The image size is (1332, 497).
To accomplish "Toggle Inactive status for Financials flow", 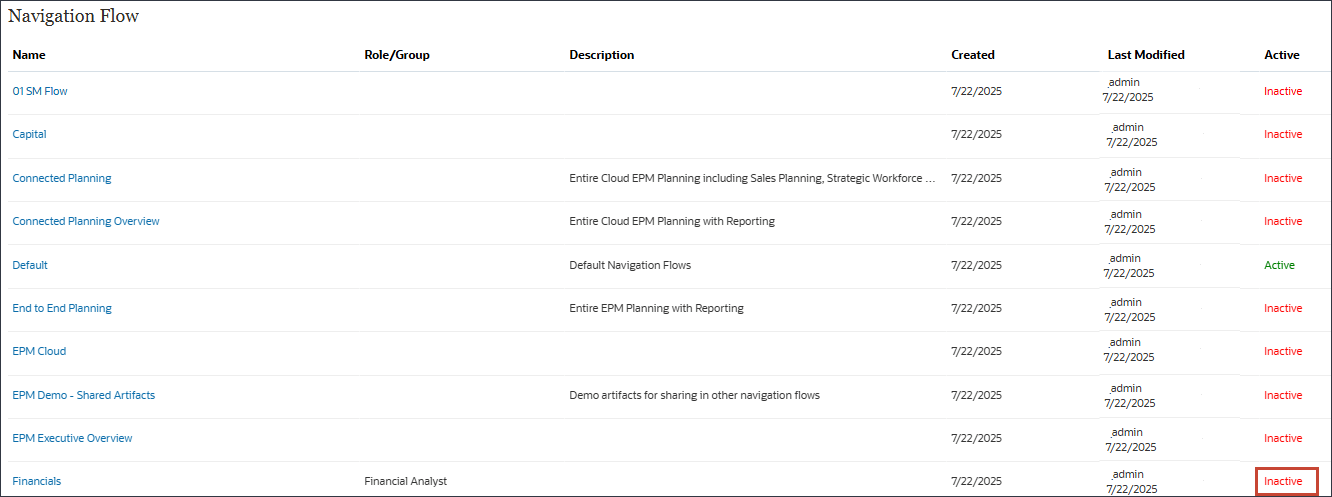I will [1283, 481].
